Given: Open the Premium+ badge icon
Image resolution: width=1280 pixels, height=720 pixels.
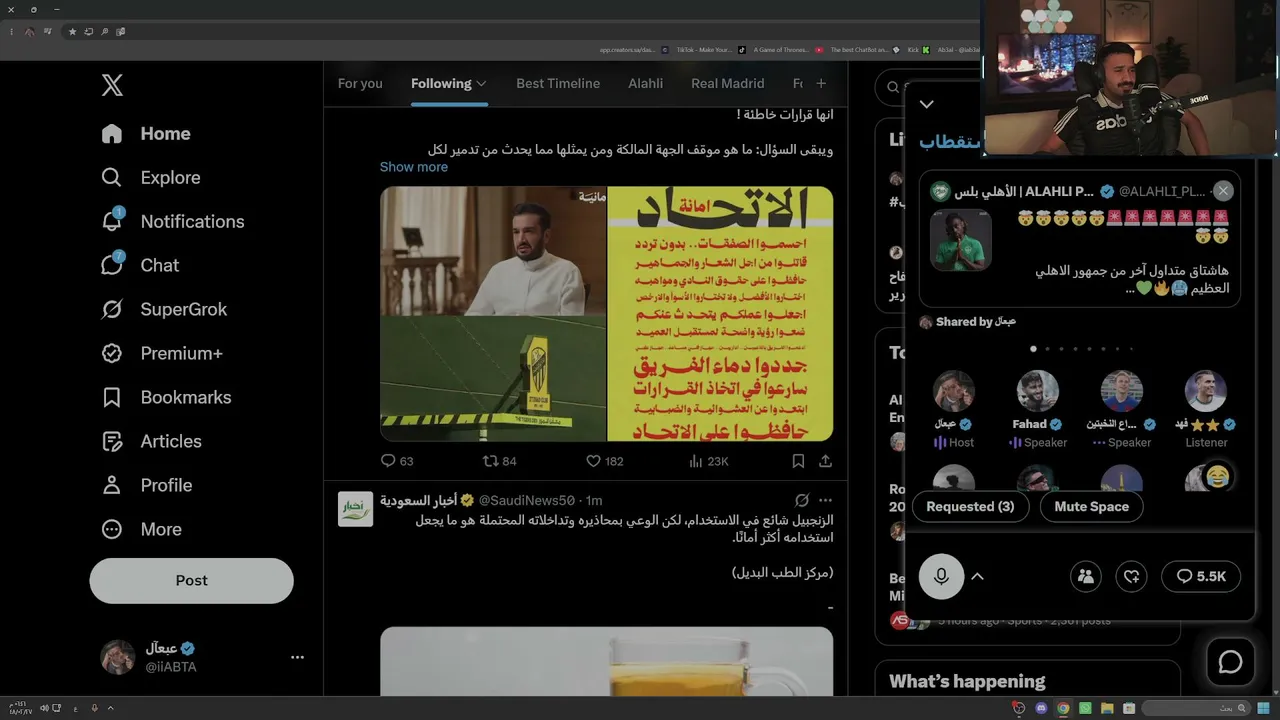Looking at the screenshot, I should point(112,354).
